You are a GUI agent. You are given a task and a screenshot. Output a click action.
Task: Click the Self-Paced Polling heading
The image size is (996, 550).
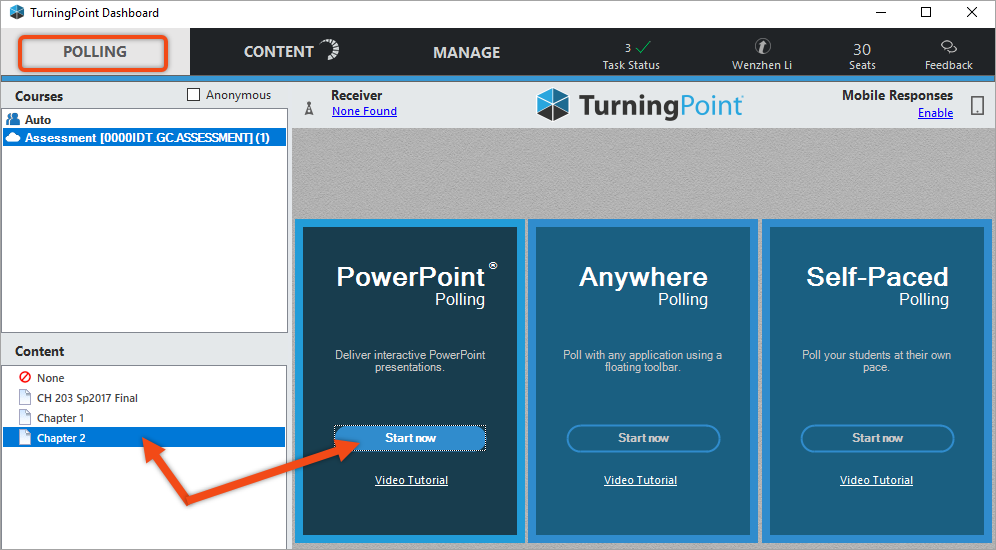pyautogui.click(x=877, y=285)
